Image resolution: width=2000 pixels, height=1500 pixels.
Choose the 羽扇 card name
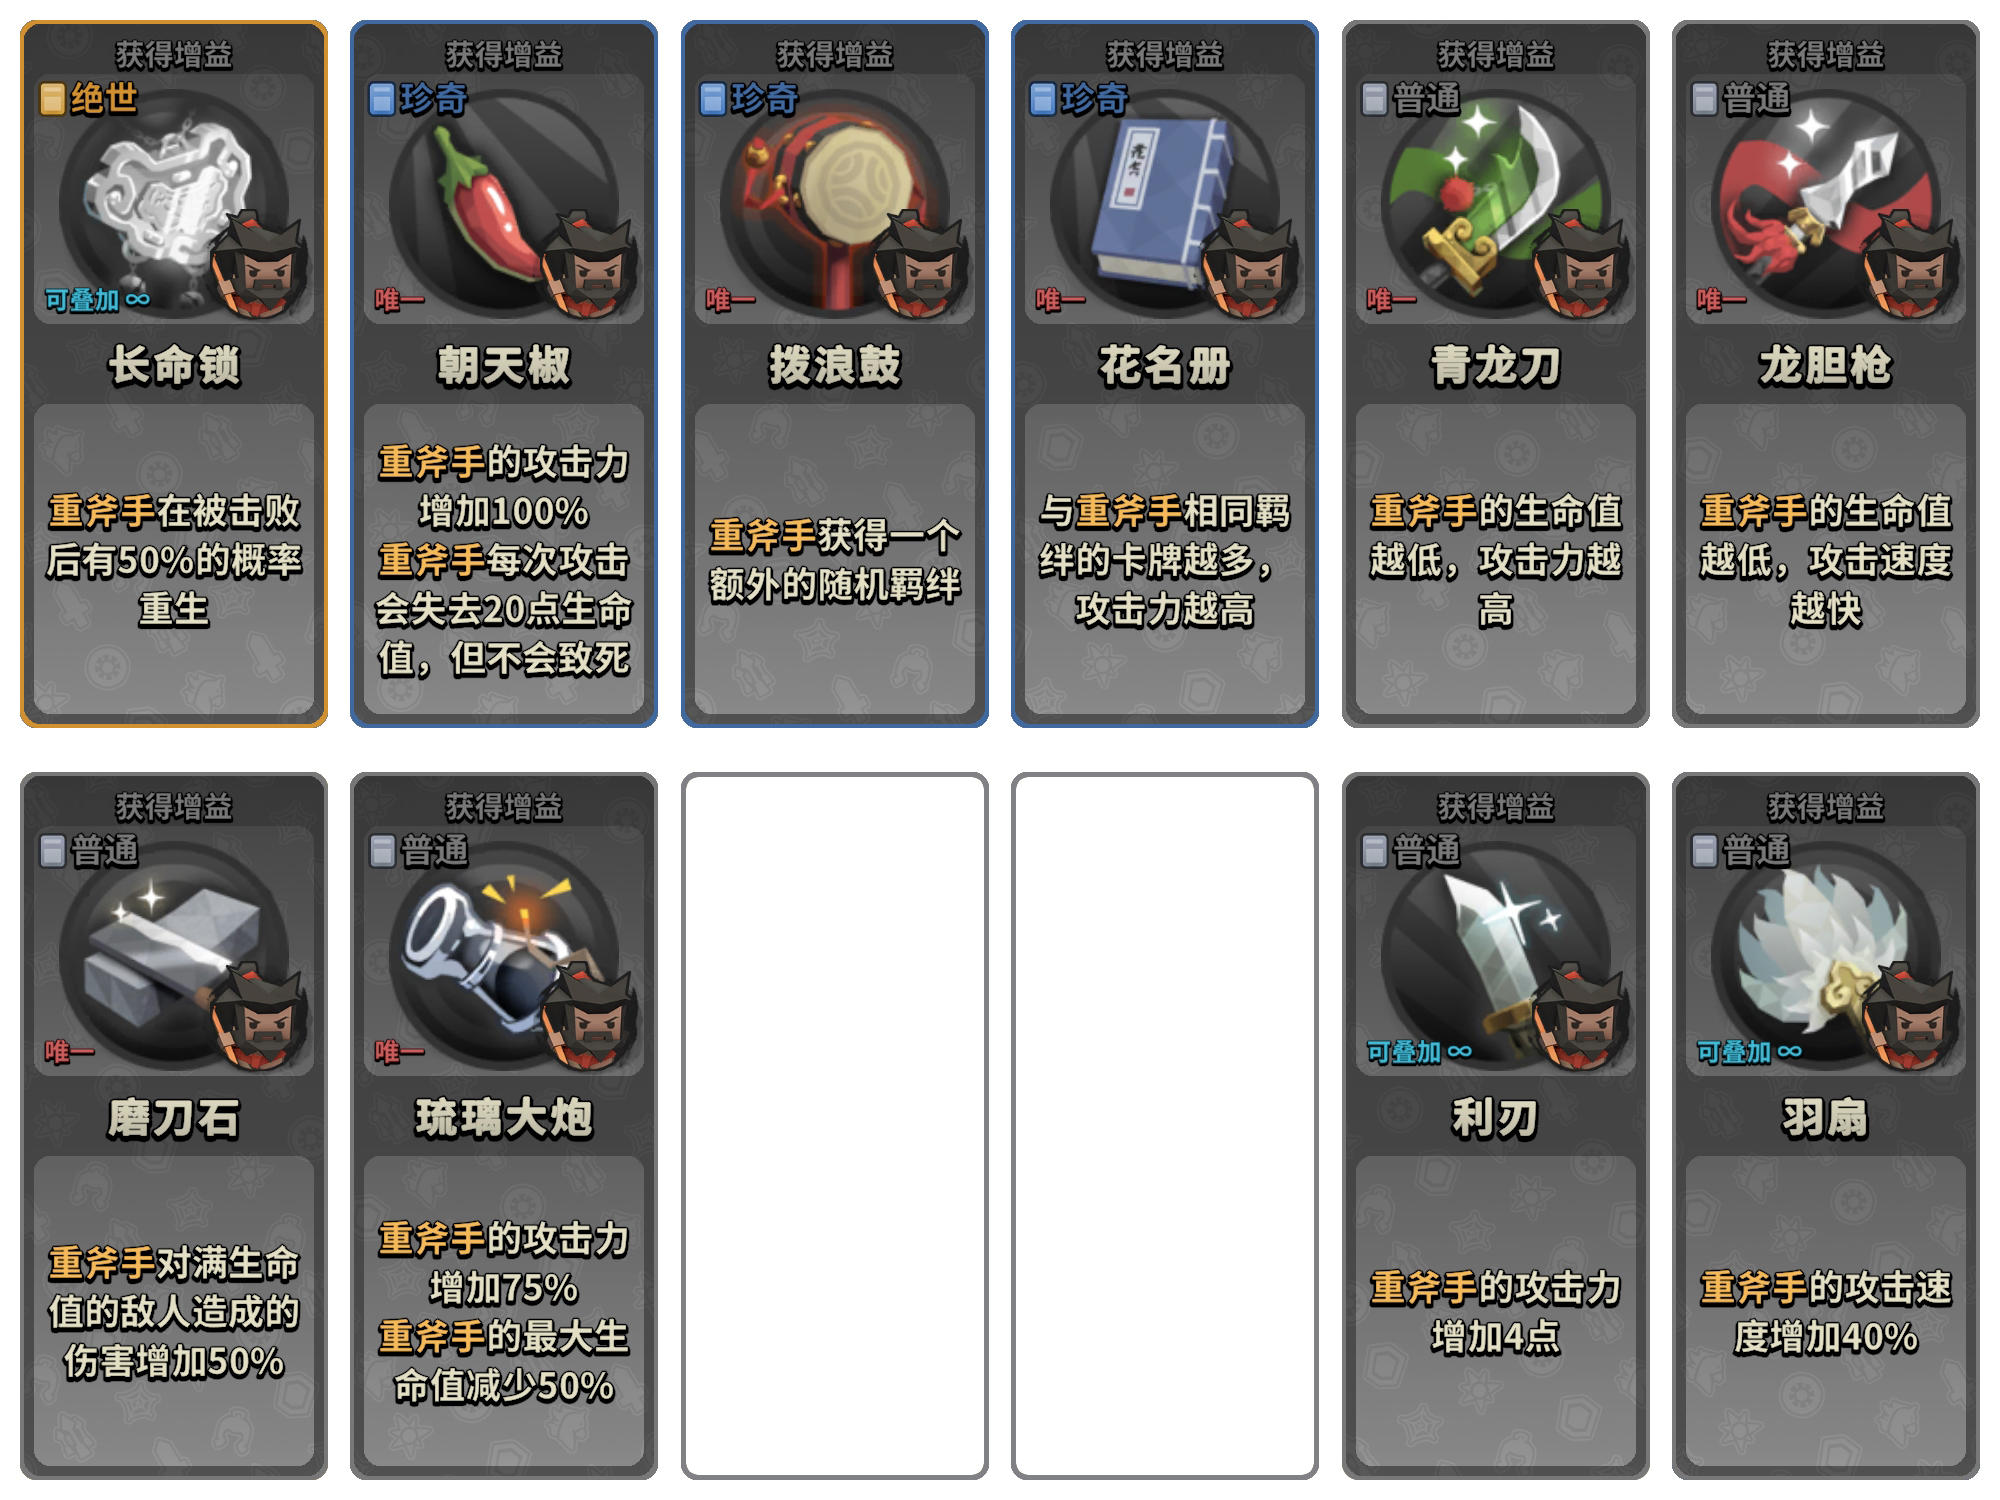pyautogui.click(x=1825, y=1117)
